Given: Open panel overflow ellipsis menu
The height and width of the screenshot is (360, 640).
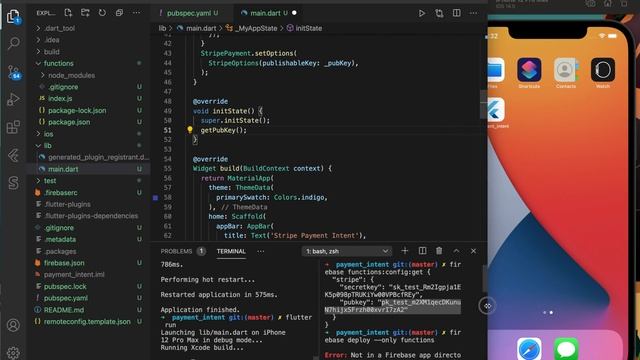Looking at the screenshot, I should 260,251.
